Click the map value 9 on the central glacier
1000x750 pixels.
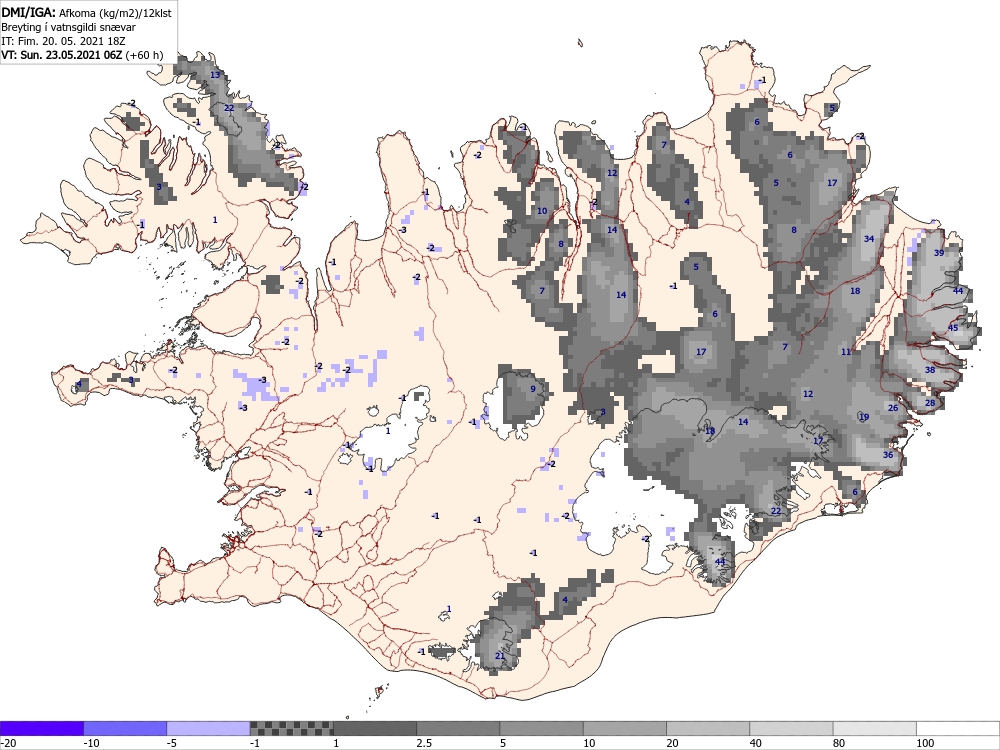pyautogui.click(x=533, y=388)
